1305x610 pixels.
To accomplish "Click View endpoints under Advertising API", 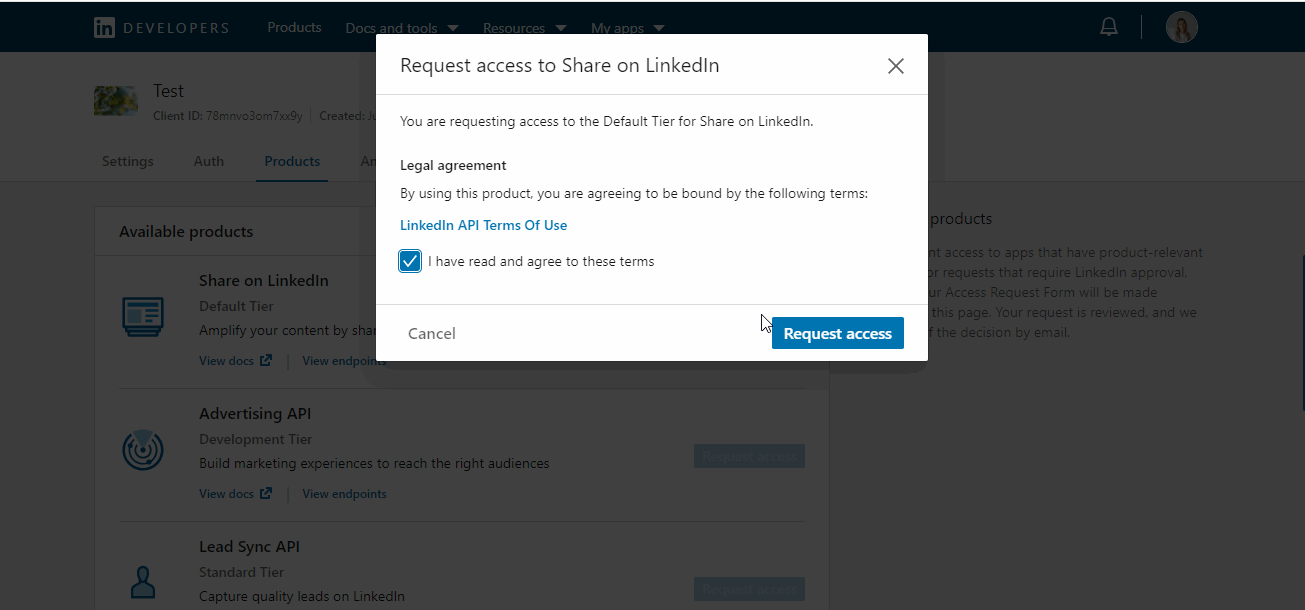I will coord(344,493).
